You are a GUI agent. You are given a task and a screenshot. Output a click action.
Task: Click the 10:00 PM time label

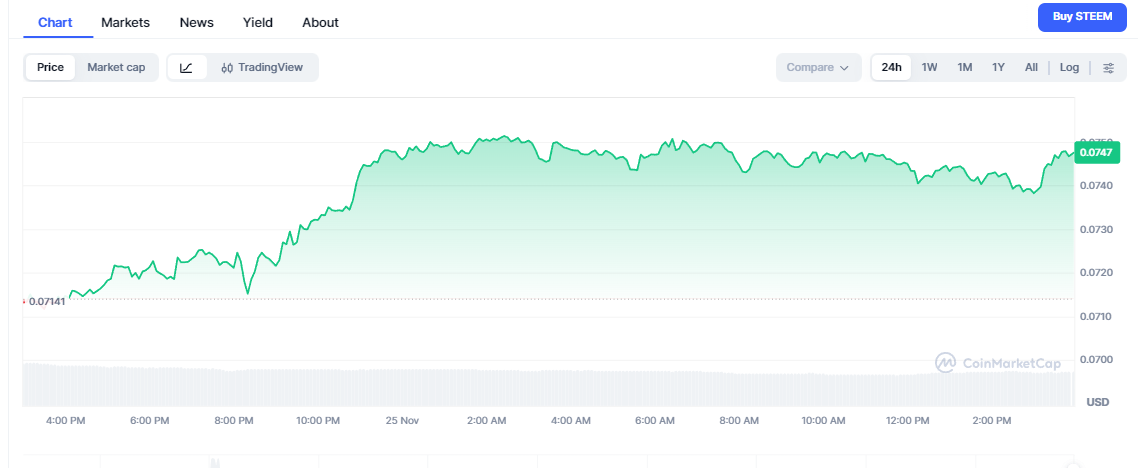318,420
